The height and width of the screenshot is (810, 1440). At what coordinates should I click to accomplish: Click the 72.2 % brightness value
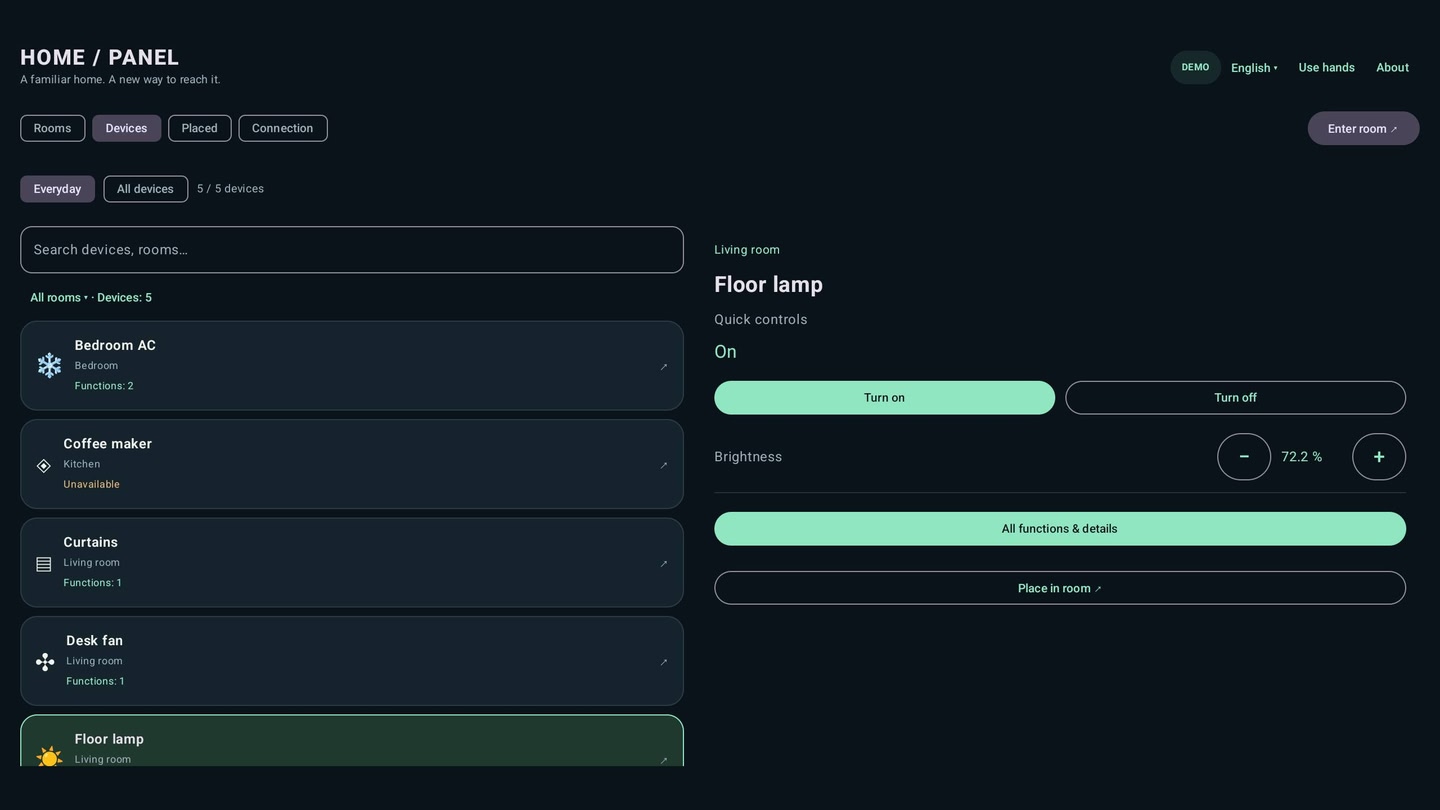coord(1301,457)
